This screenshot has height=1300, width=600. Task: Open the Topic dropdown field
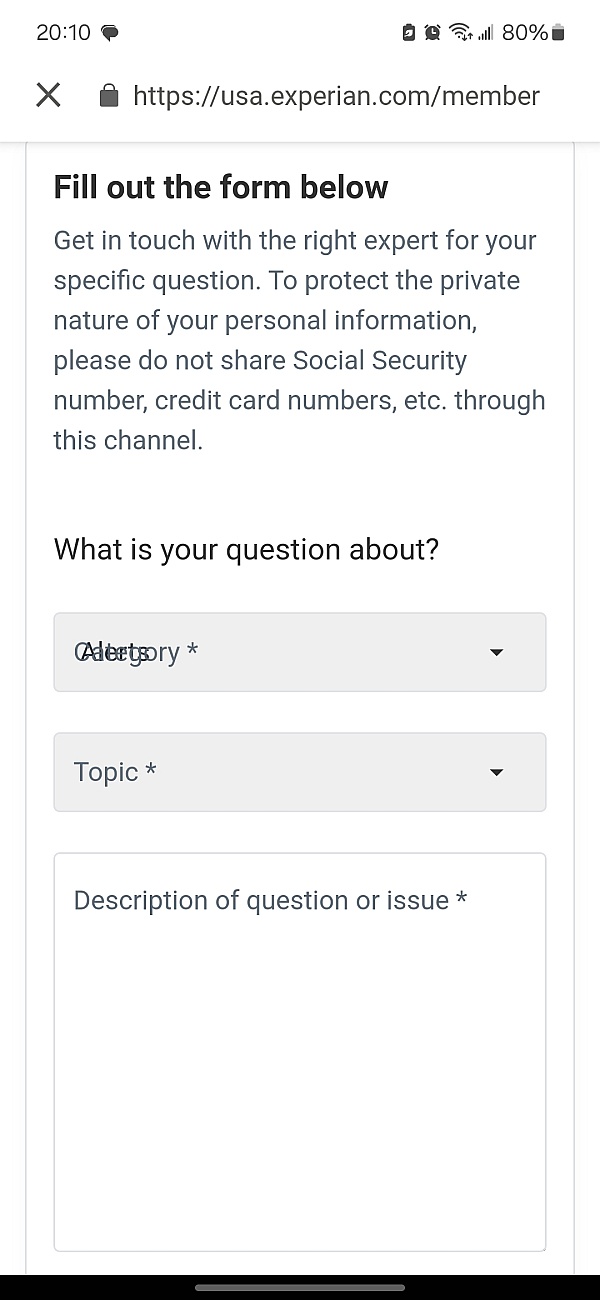pyautogui.click(x=300, y=772)
